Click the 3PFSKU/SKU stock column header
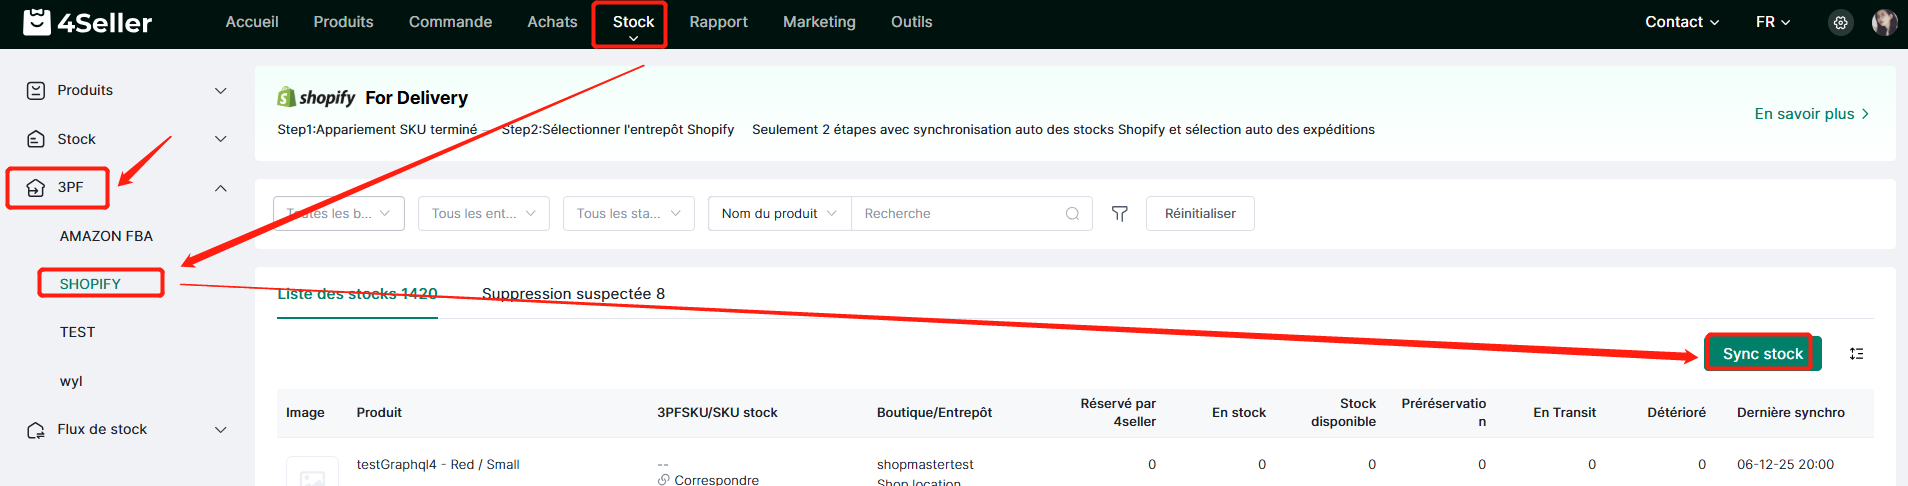The height and width of the screenshot is (486, 1908). tap(717, 413)
